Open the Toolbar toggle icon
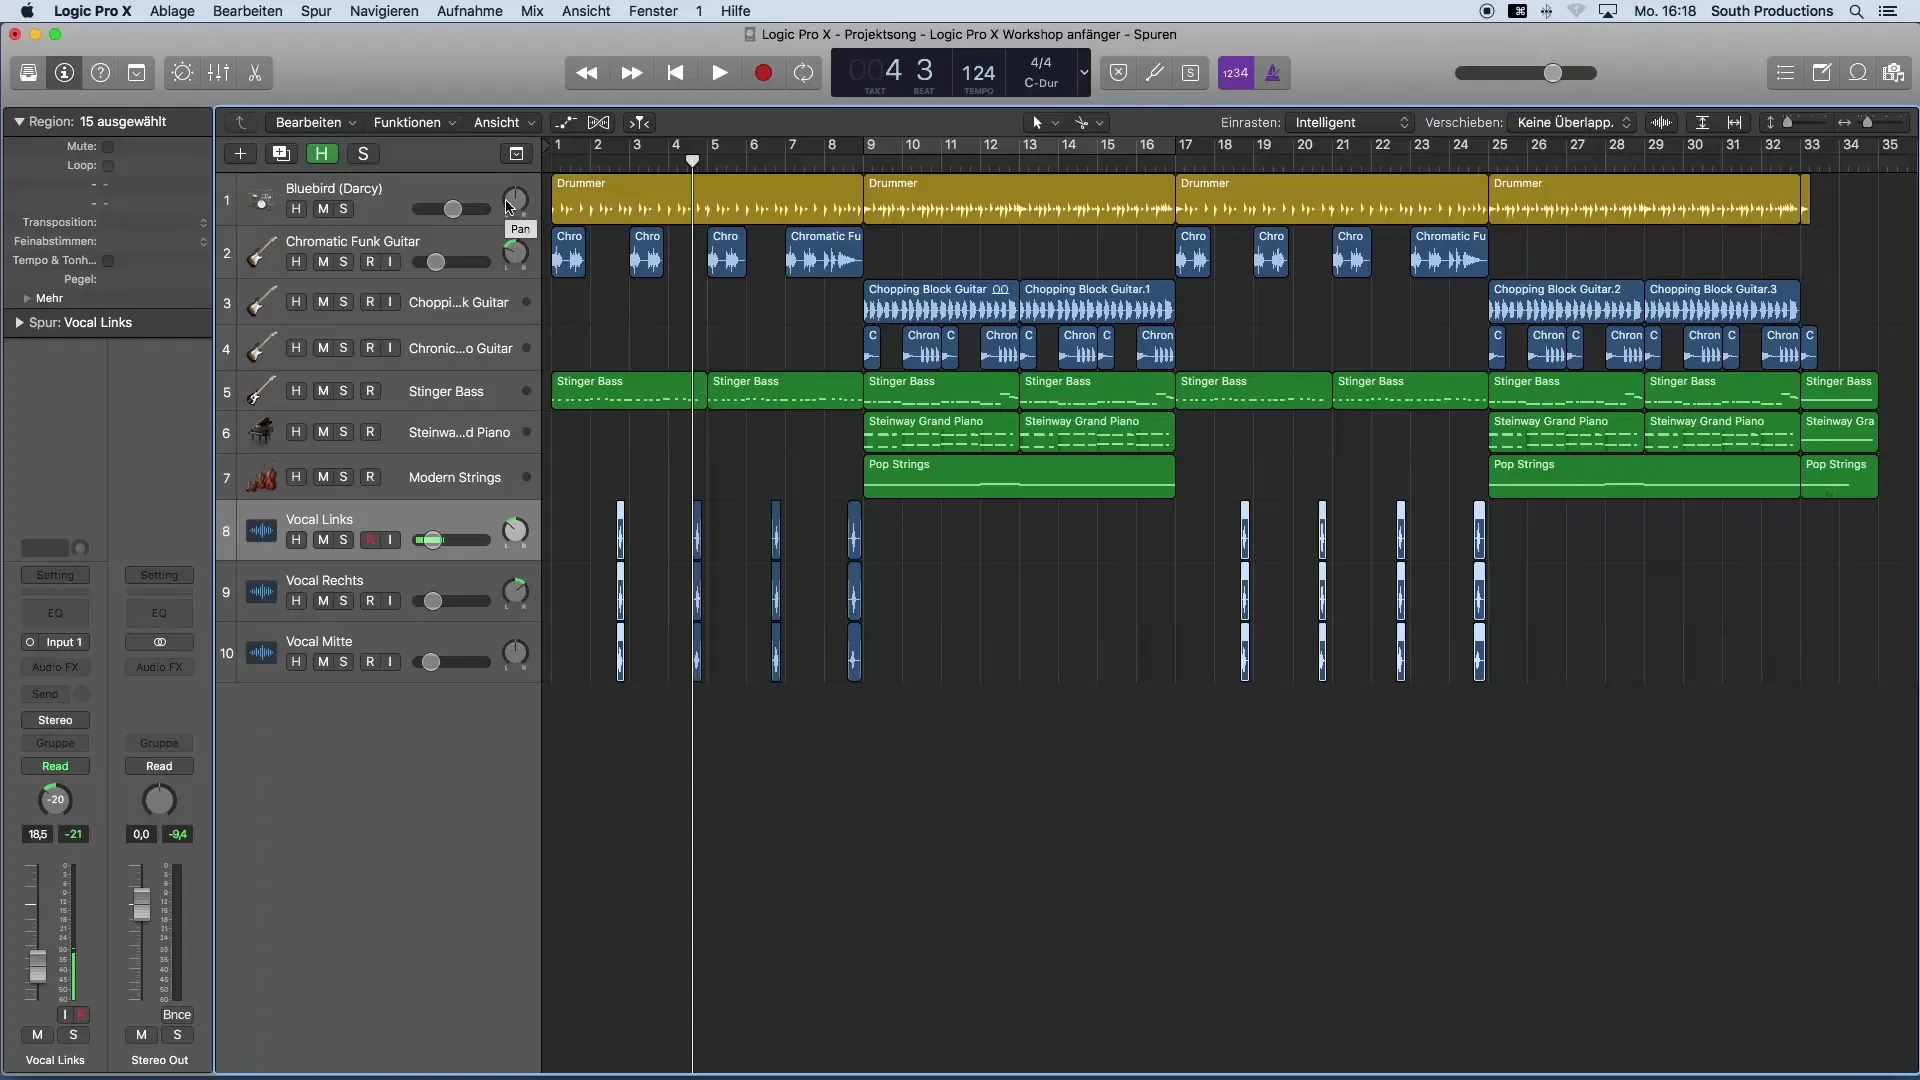The image size is (1920, 1080). click(x=137, y=73)
